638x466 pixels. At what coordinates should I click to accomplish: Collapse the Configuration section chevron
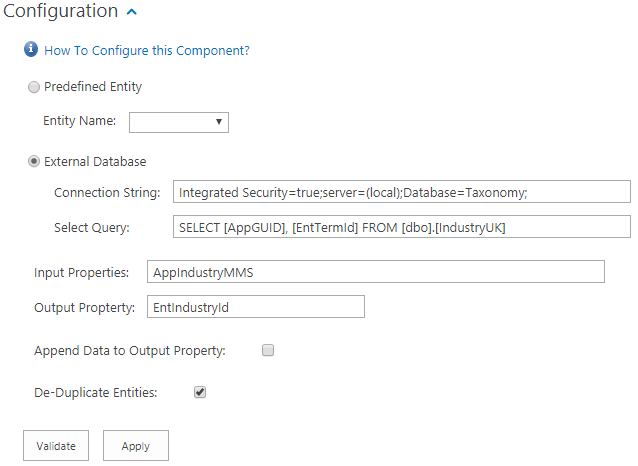click(133, 13)
